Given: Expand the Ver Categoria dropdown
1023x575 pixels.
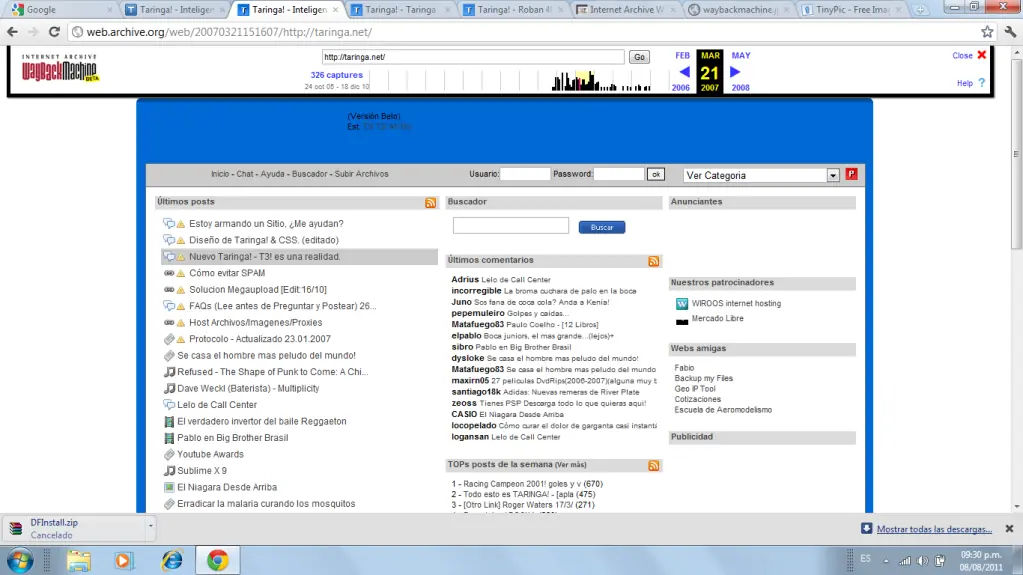Looking at the screenshot, I should tap(833, 176).
